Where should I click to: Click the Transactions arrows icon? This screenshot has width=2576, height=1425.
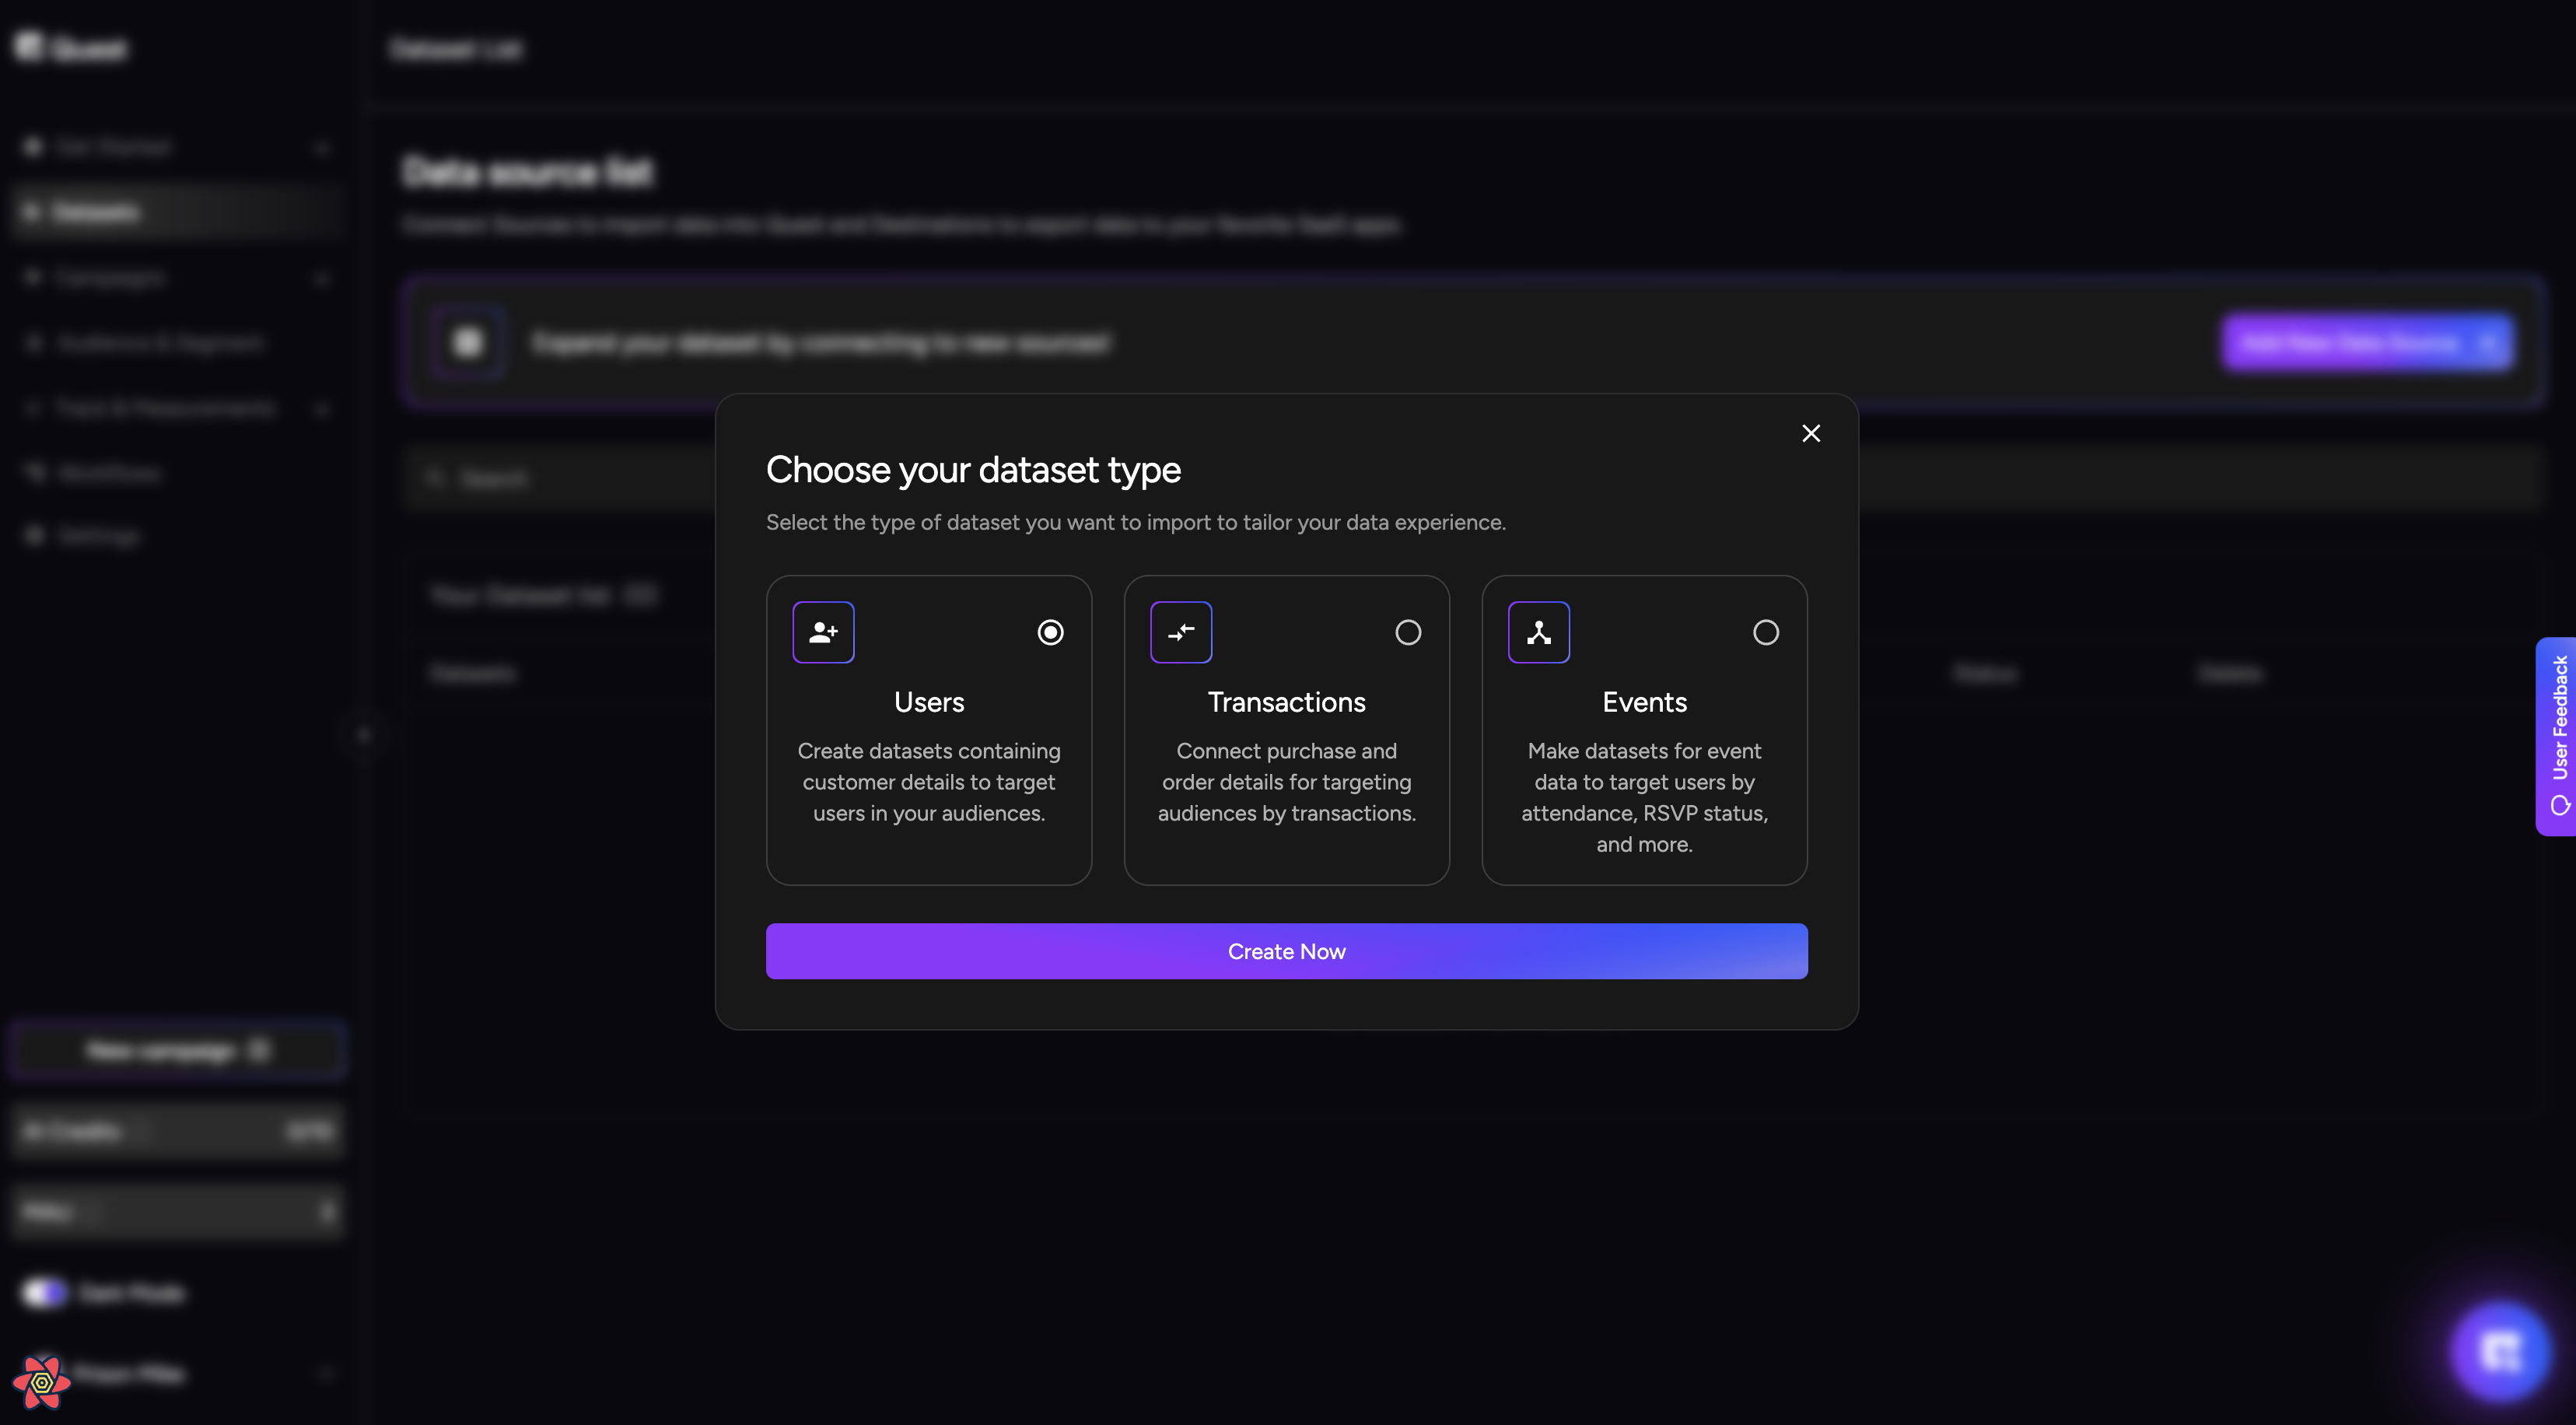pos(1181,632)
